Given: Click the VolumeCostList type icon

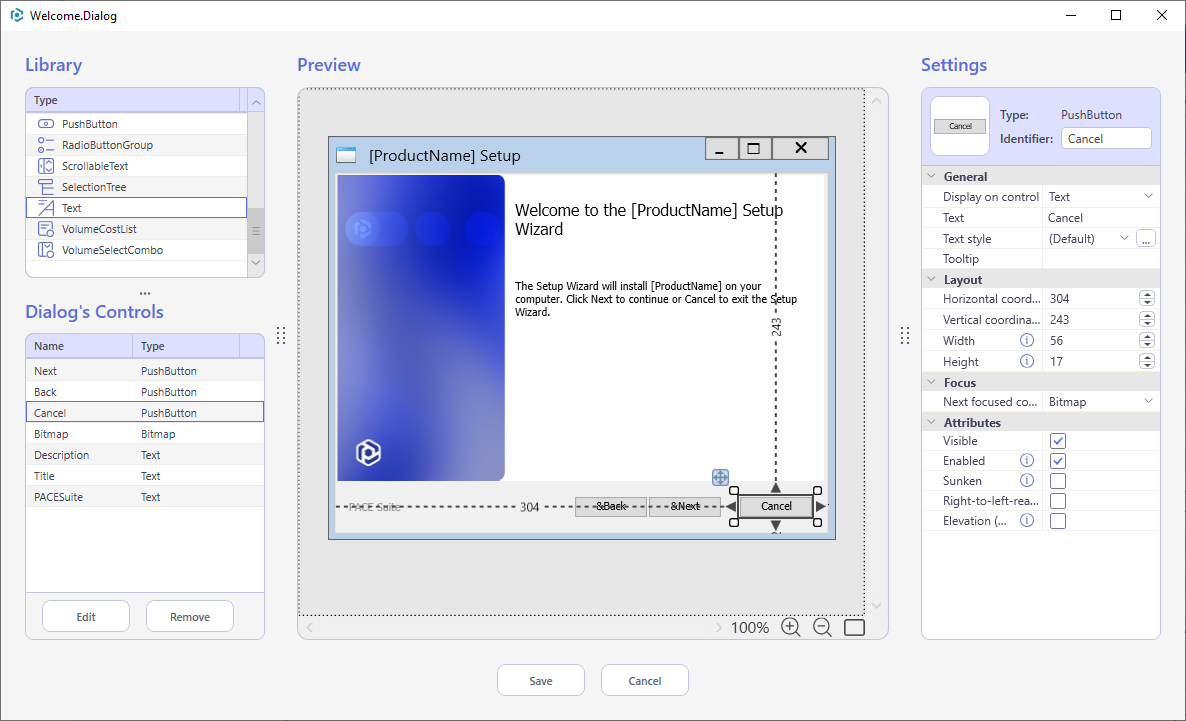Looking at the screenshot, I should 46,229.
